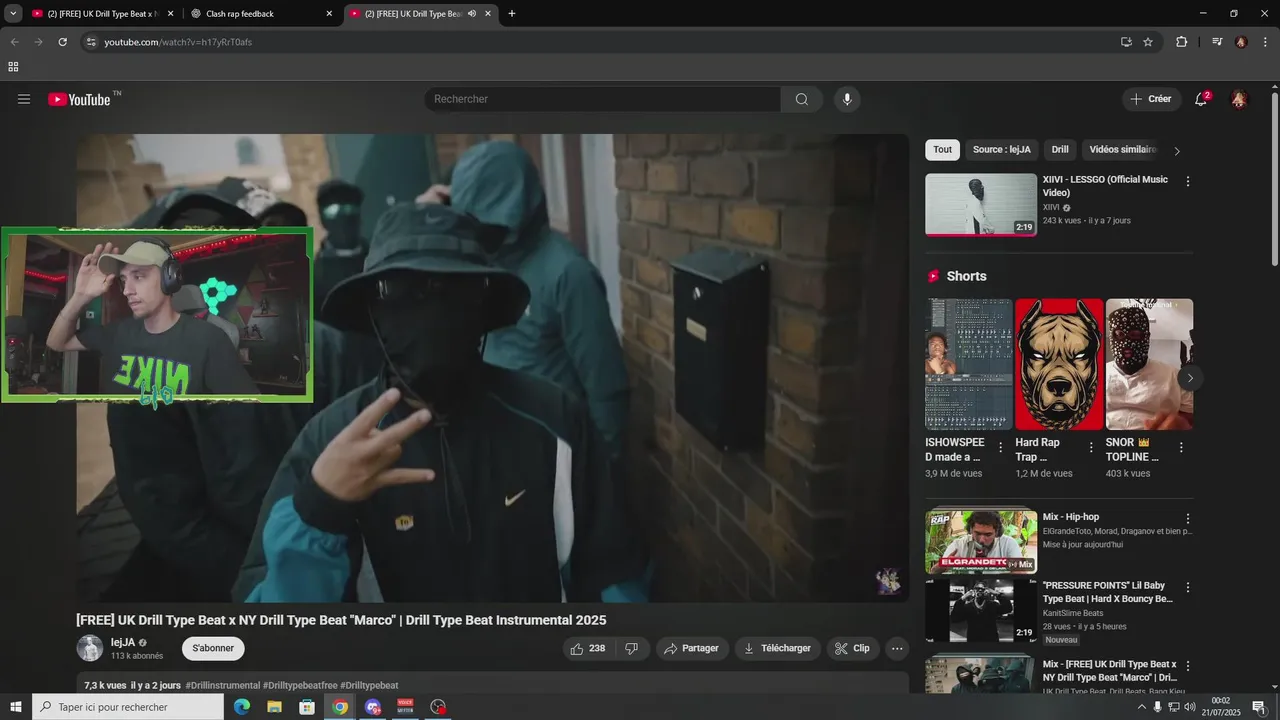Open the YouTube account avatar menu

(1239, 99)
